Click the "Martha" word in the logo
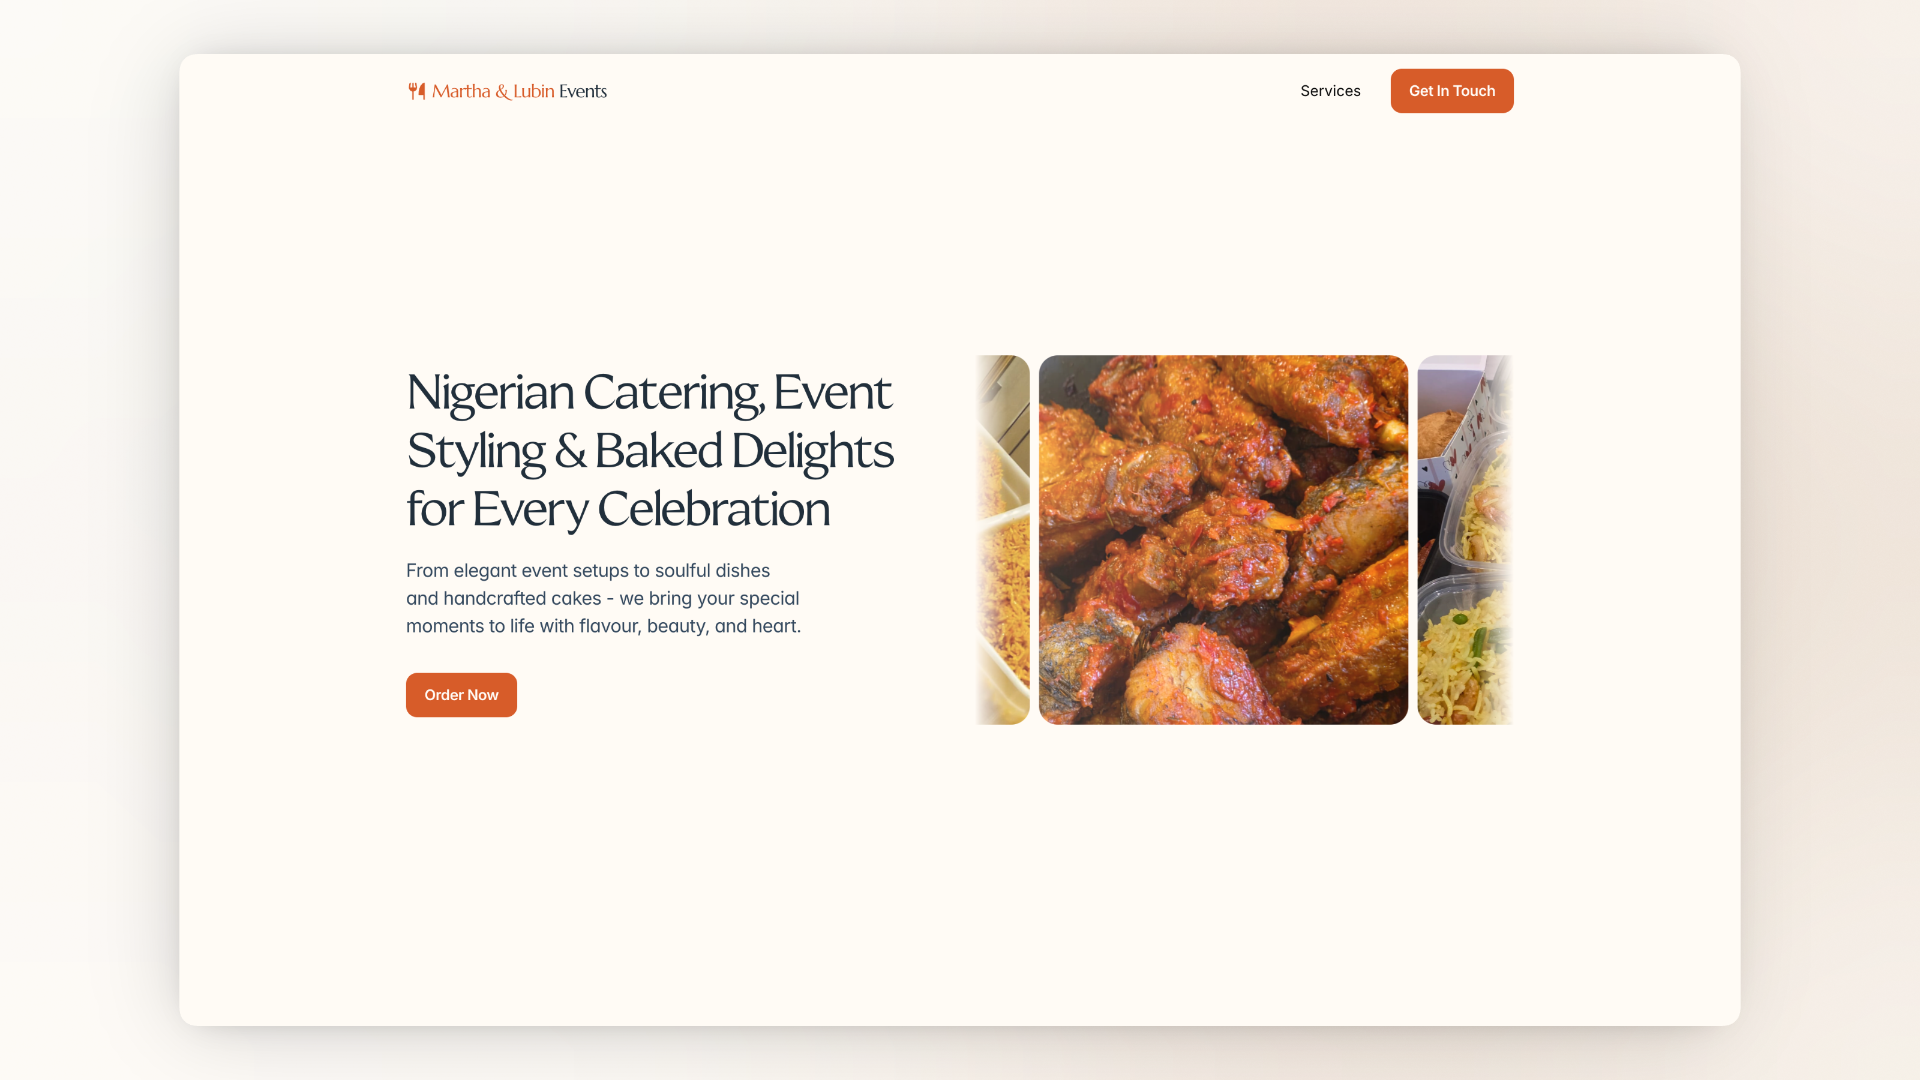Viewport: 1920px width, 1080px height. pos(461,91)
